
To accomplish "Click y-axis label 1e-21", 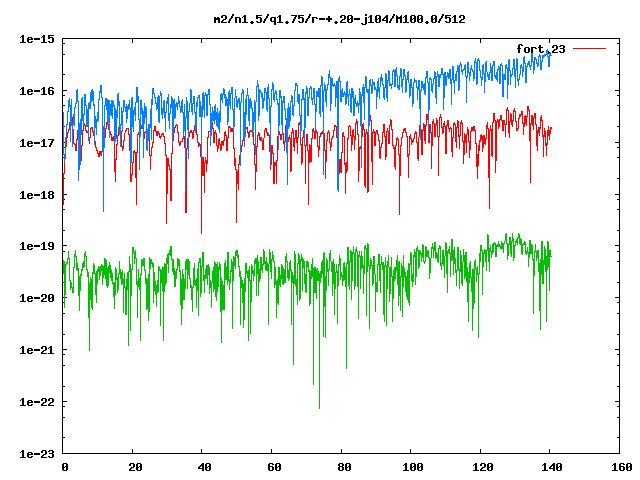I will [x=37, y=350].
